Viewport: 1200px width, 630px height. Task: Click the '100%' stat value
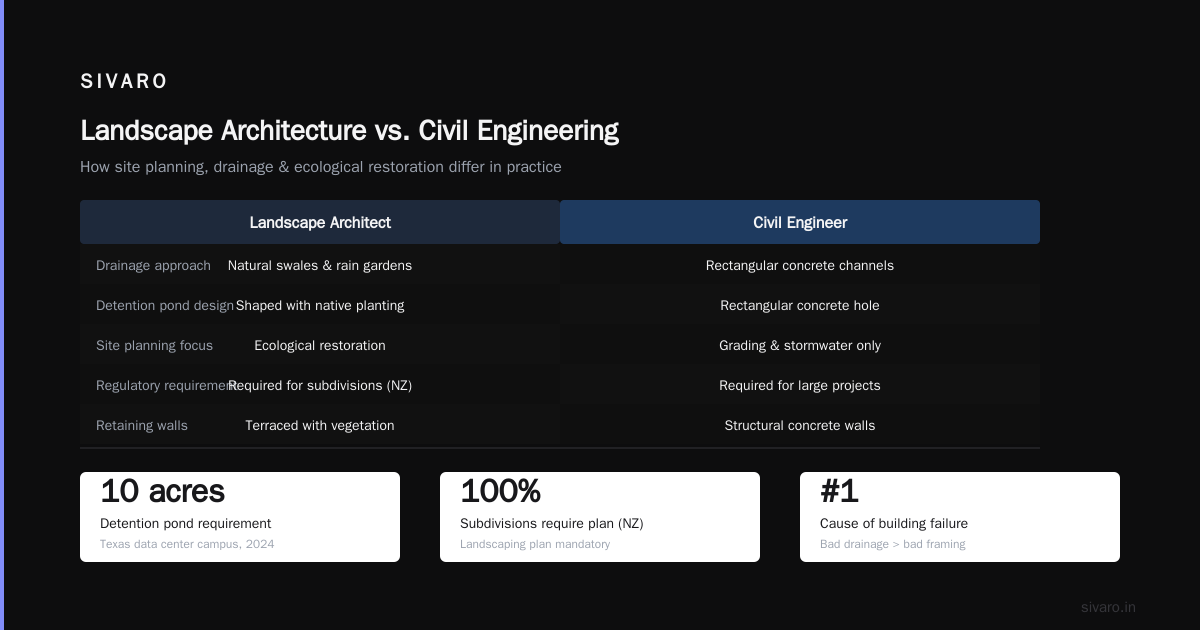pos(500,492)
